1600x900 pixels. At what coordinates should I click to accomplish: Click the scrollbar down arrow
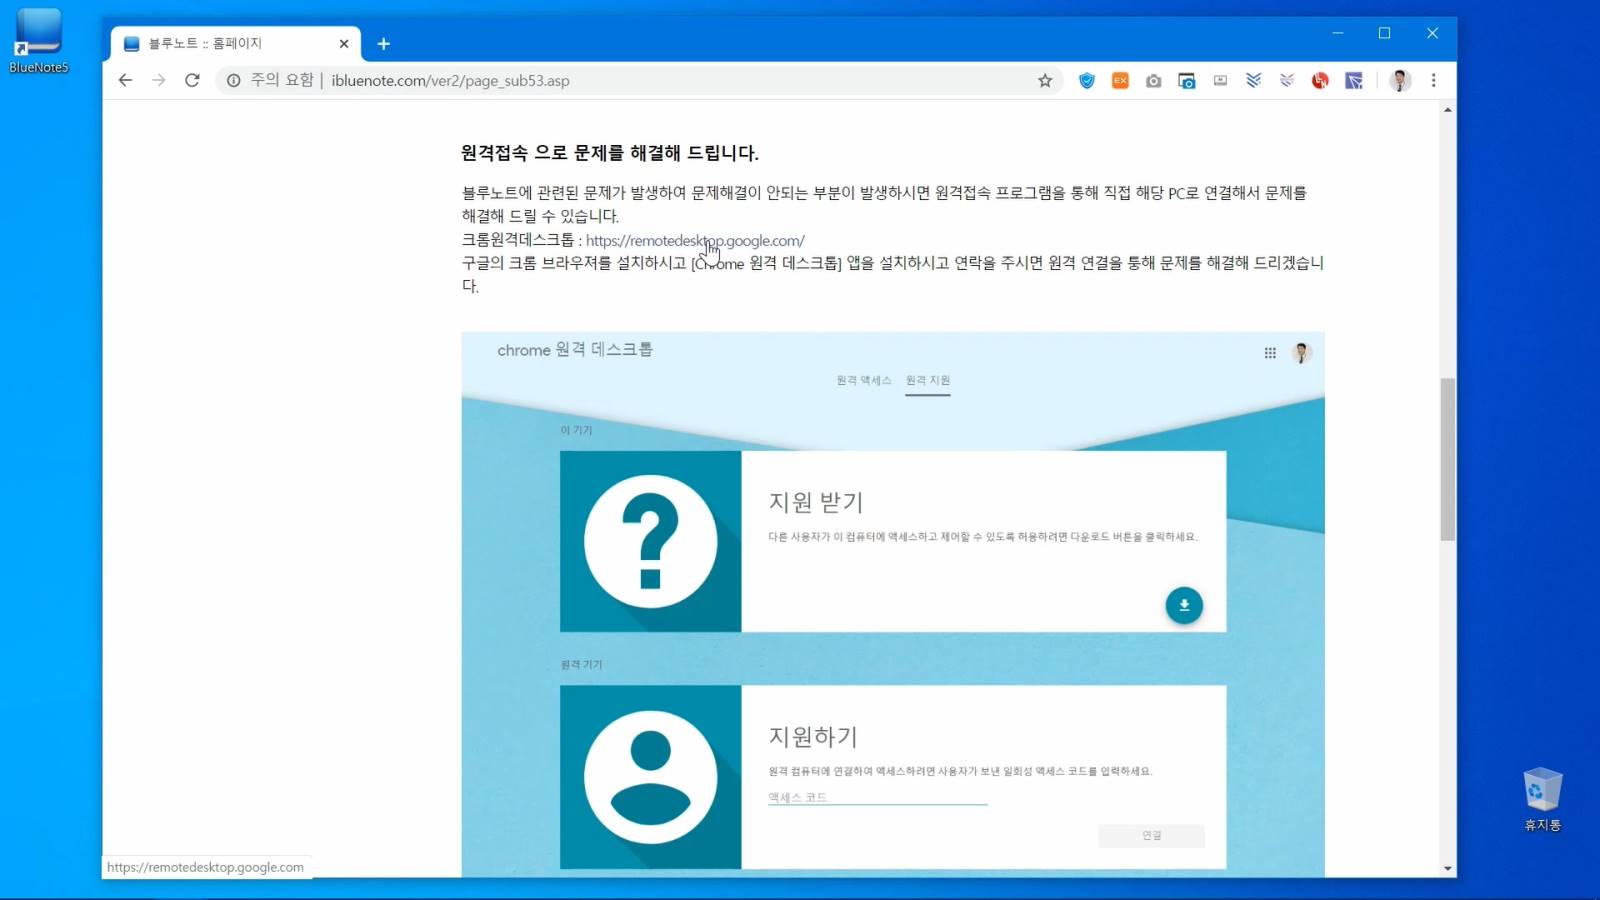click(1448, 868)
